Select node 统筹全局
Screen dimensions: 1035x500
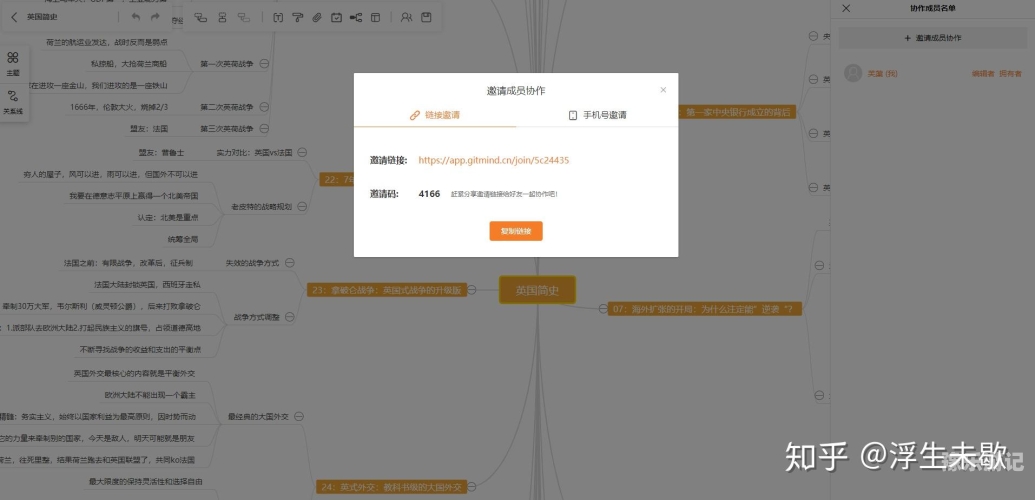(x=183, y=239)
